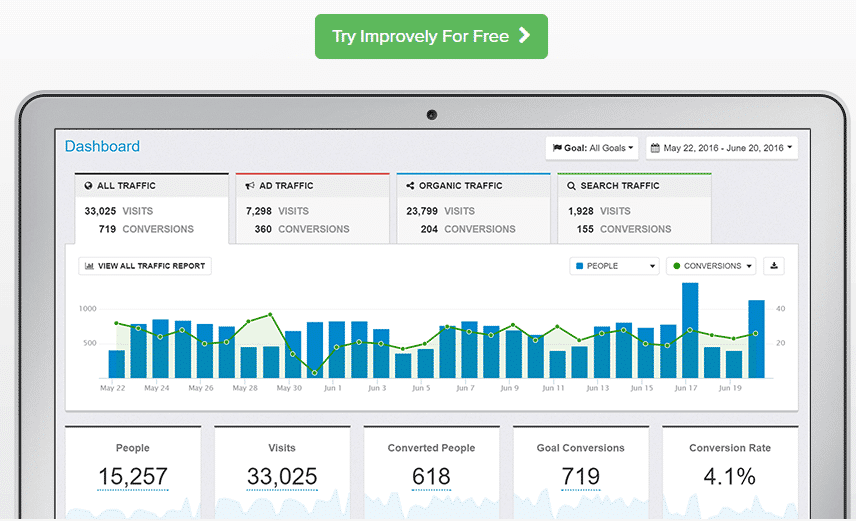Viewport: 856px width, 521px height.
Task: Click the flag icon beside Goal
Action: click(557, 148)
